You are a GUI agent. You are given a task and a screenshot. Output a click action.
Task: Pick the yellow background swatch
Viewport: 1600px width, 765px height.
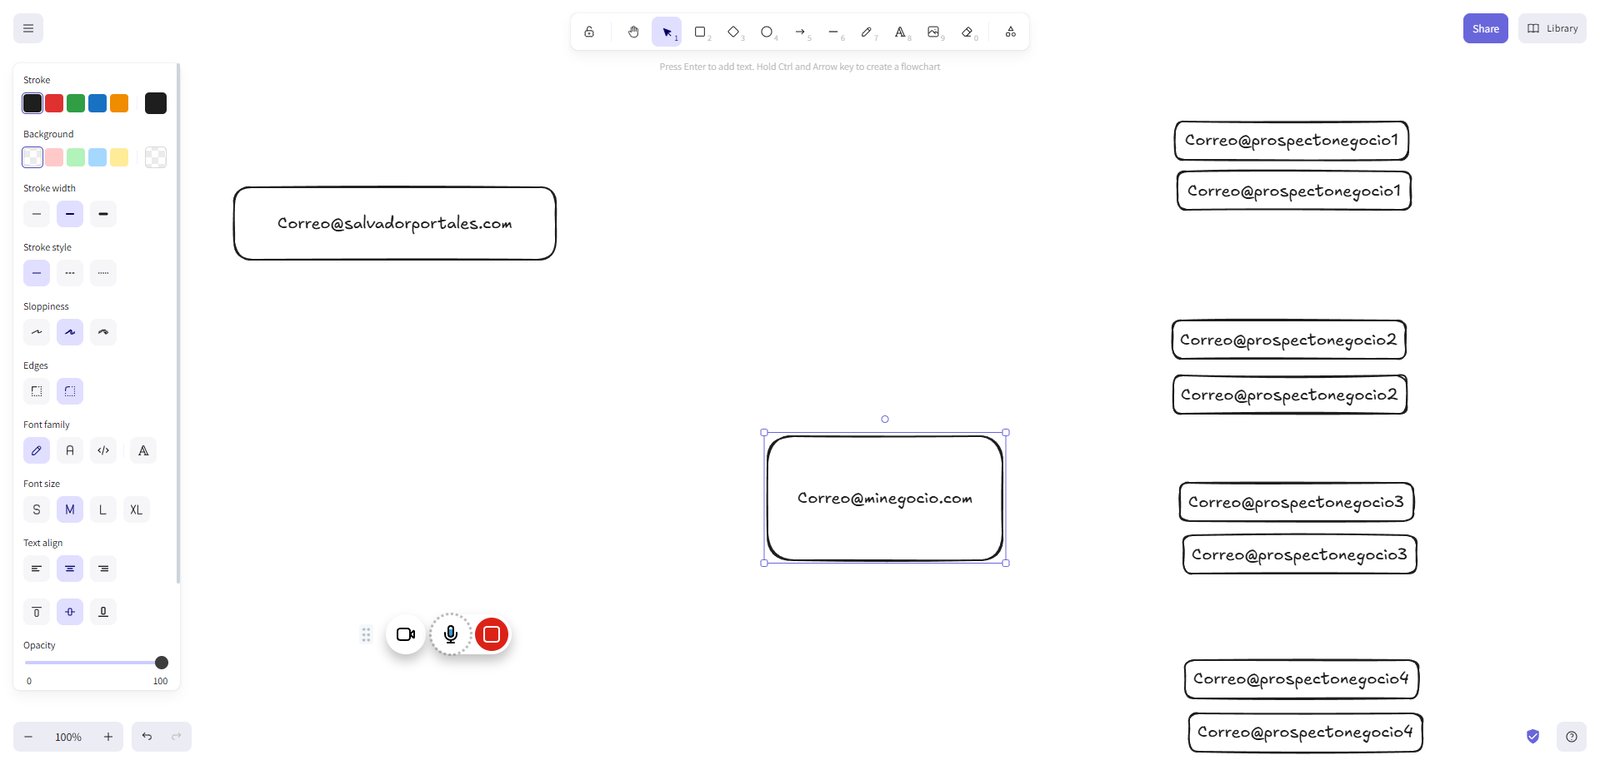click(119, 157)
